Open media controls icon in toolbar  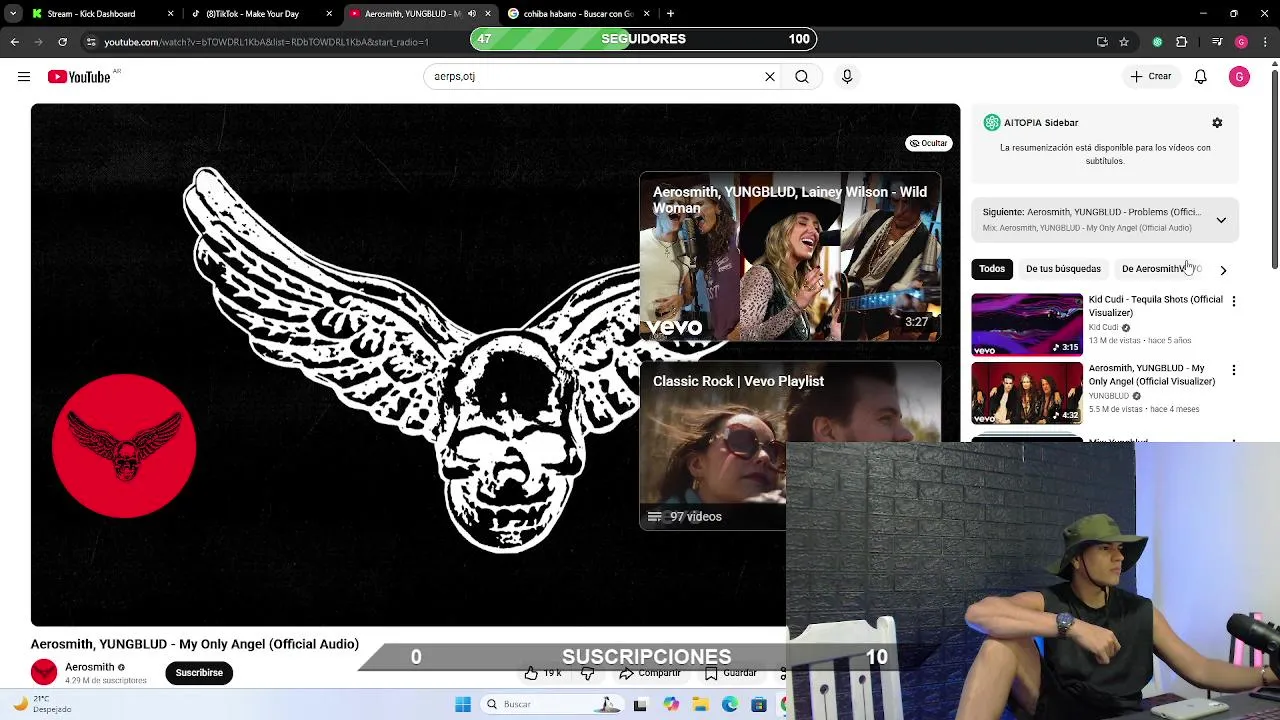point(1217,42)
